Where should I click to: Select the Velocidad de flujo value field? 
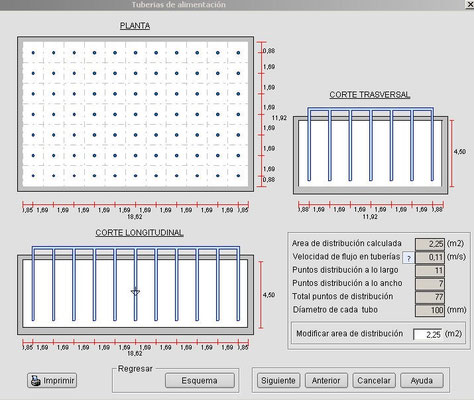pos(430,257)
